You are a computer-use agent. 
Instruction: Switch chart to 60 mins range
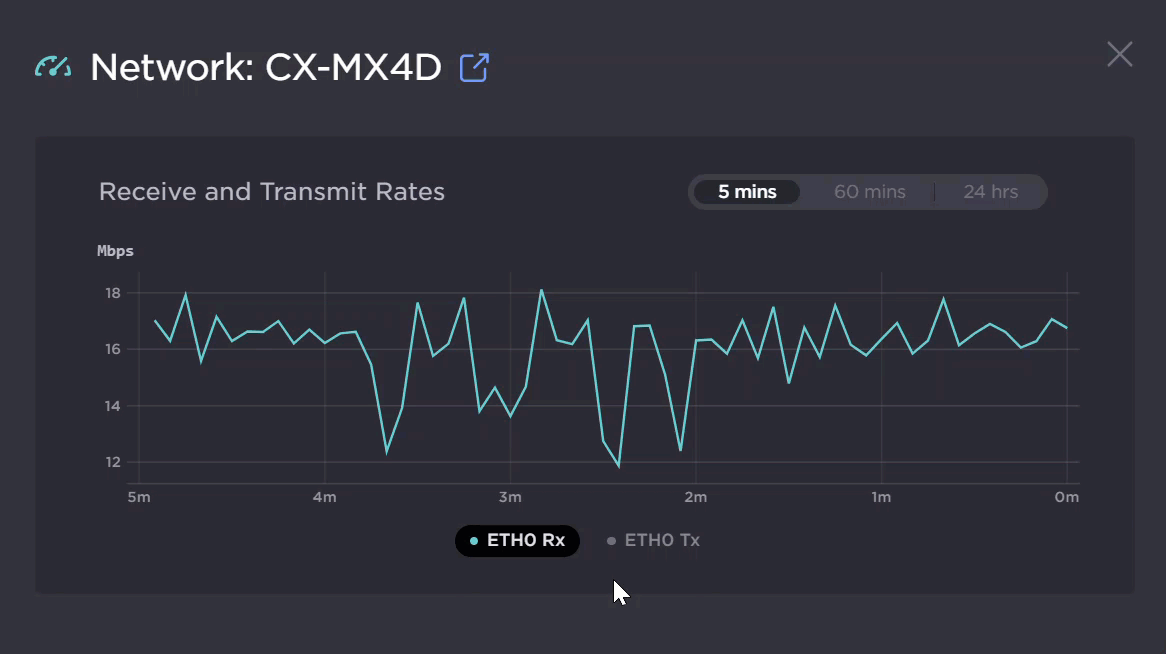[x=869, y=192]
